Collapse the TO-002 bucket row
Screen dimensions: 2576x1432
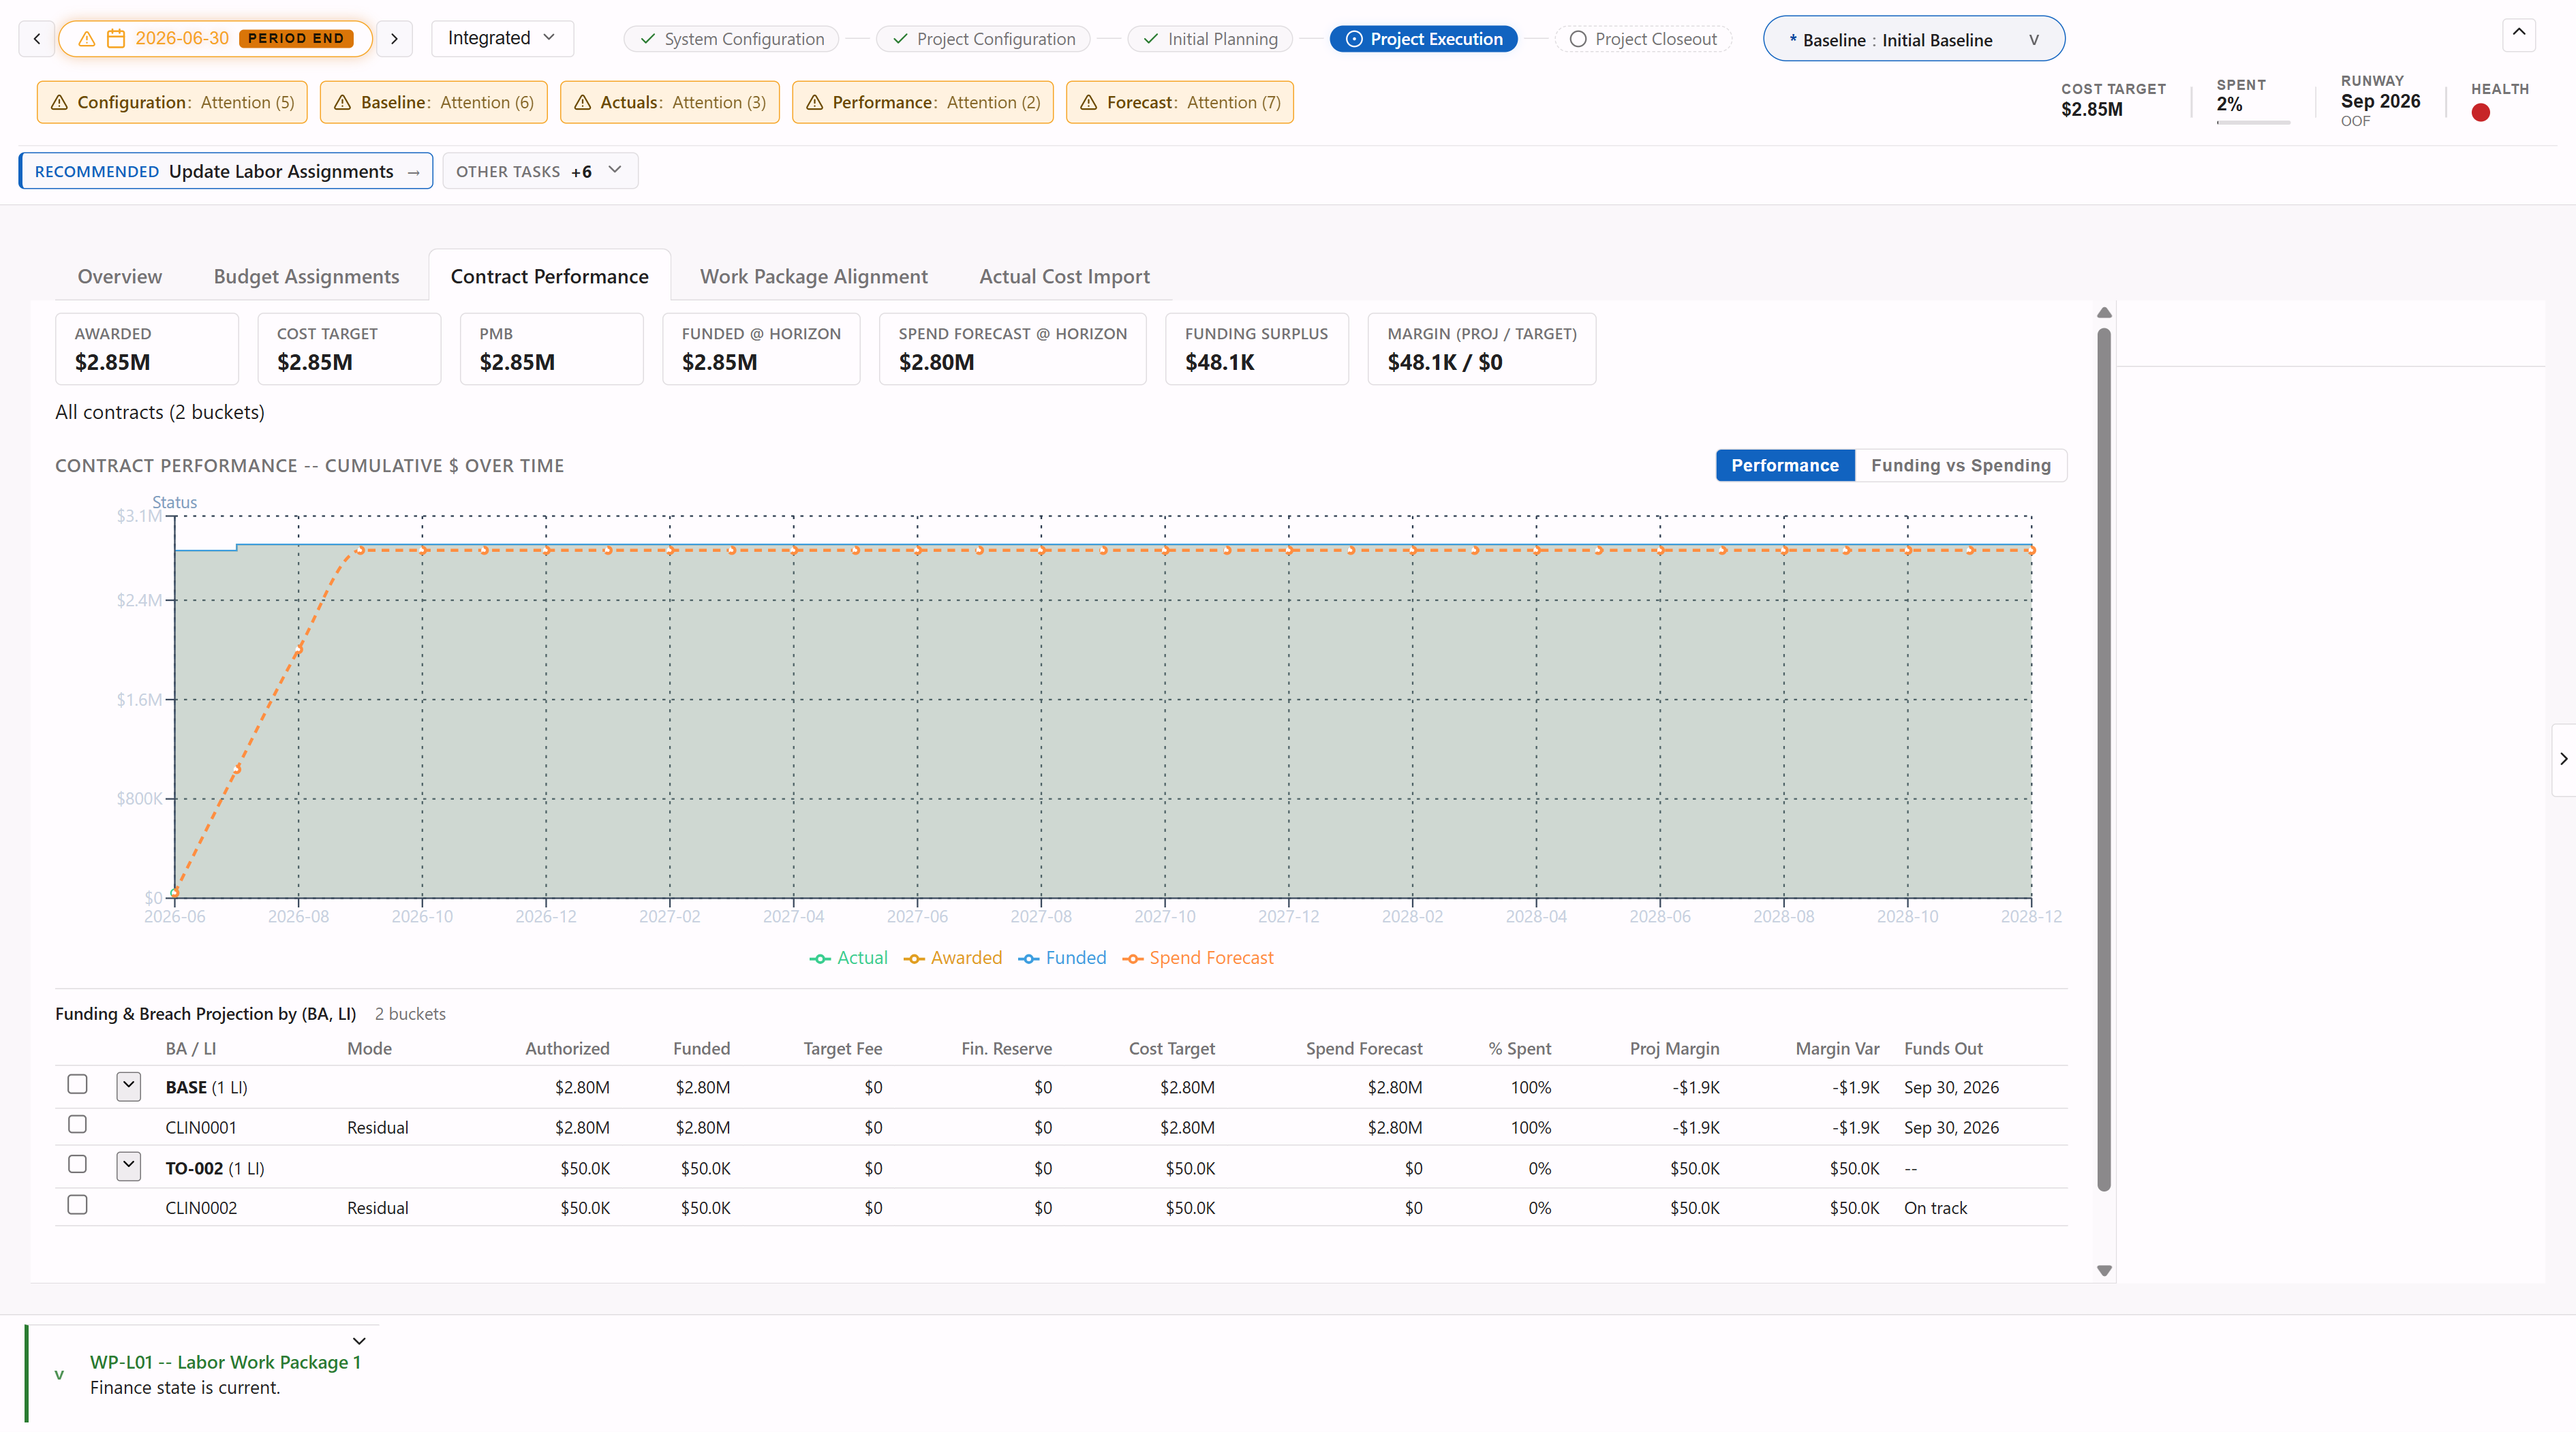(128, 1166)
